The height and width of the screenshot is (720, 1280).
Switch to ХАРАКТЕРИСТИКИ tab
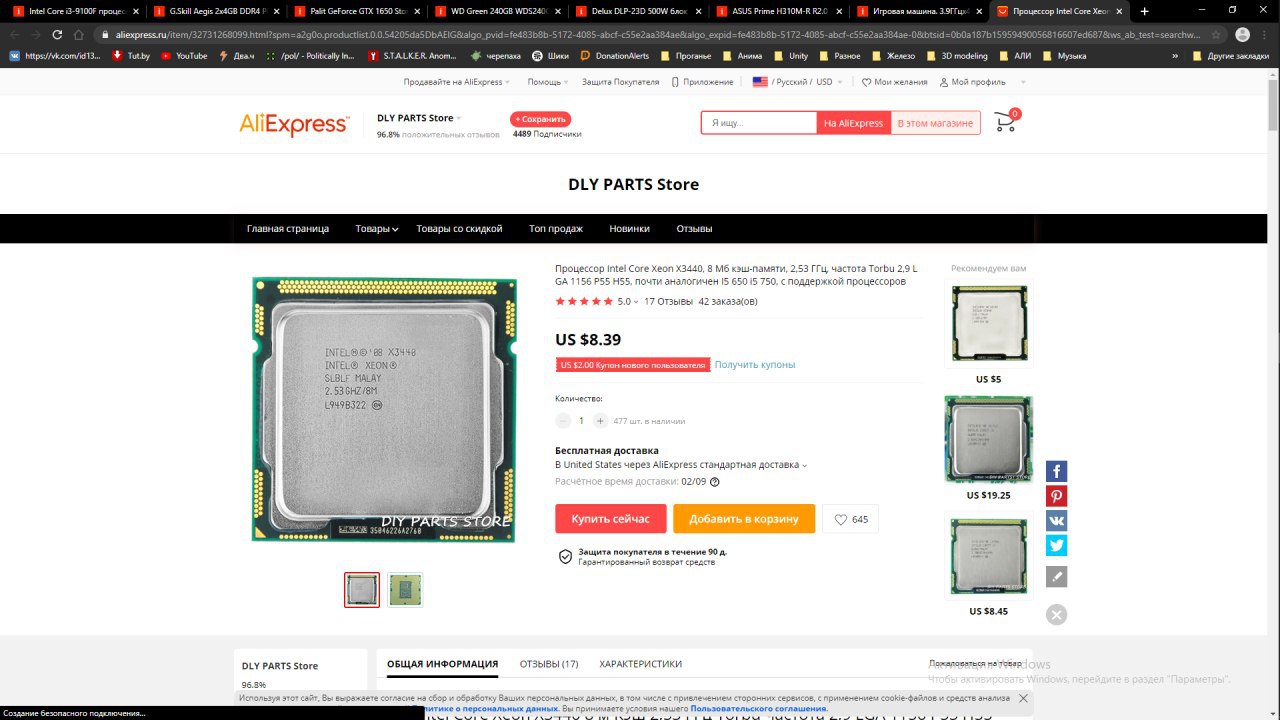click(x=640, y=664)
